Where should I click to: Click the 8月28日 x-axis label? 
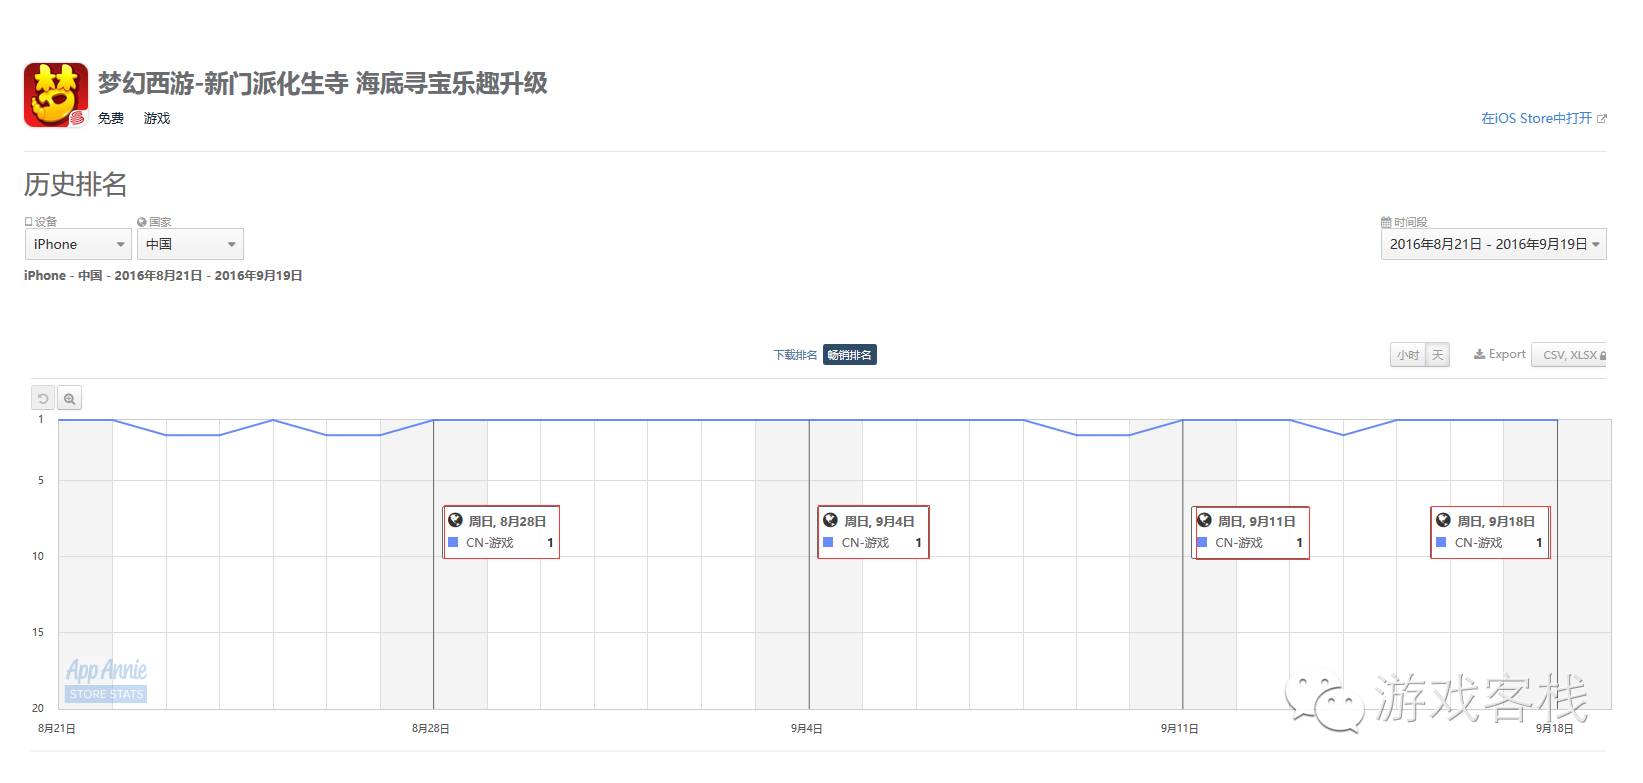point(431,728)
